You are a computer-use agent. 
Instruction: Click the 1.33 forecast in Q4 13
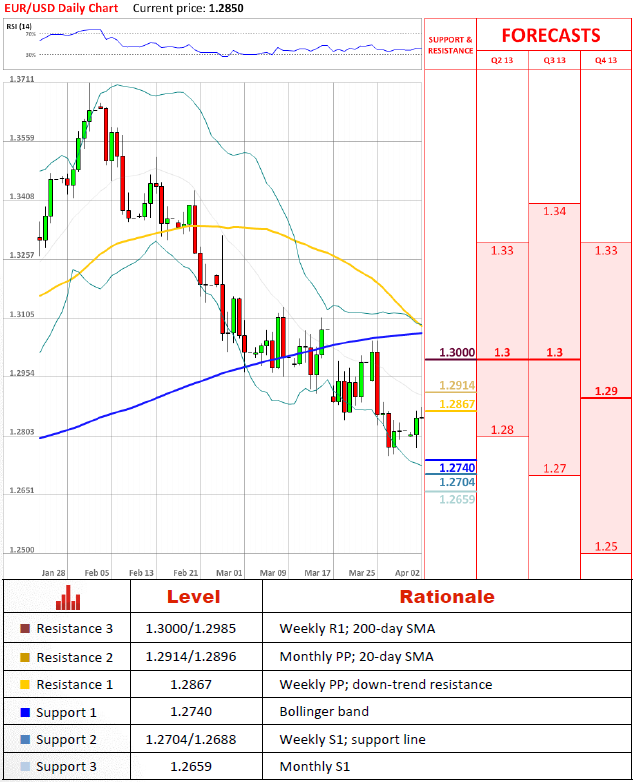pyautogui.click(x=606, y=250)
